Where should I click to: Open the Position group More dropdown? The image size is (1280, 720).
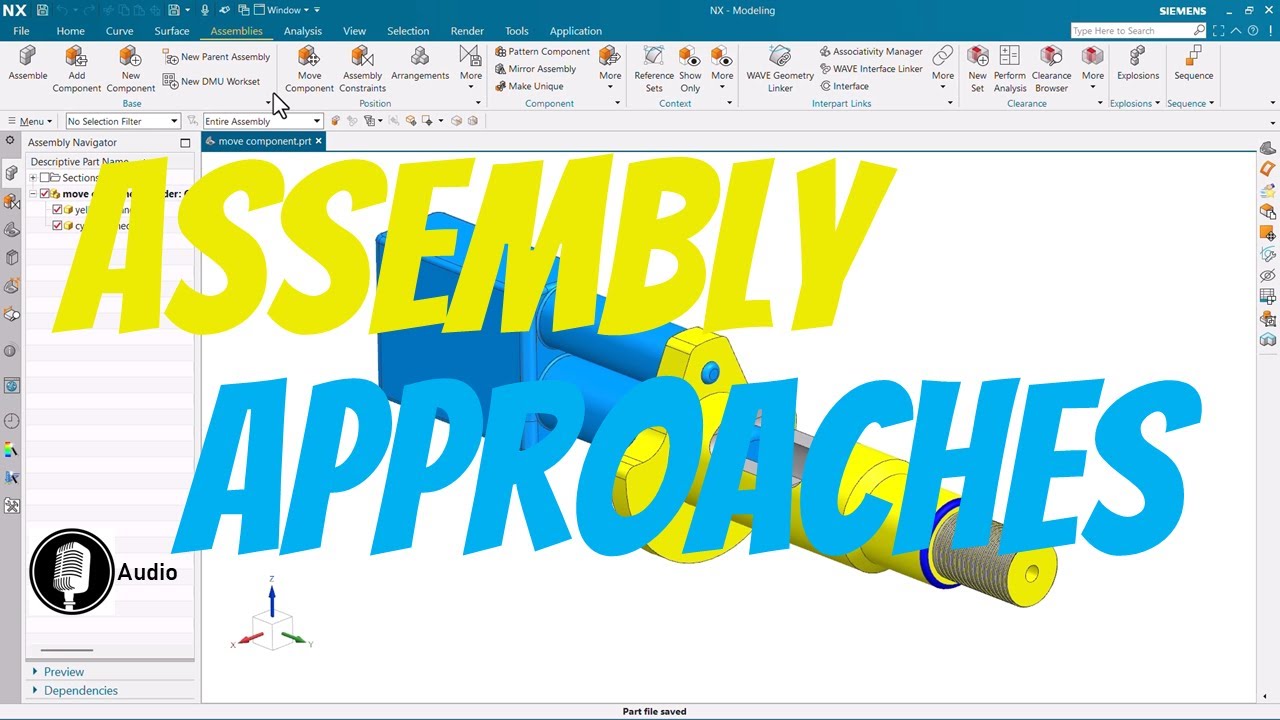click(x=471, y=67)
